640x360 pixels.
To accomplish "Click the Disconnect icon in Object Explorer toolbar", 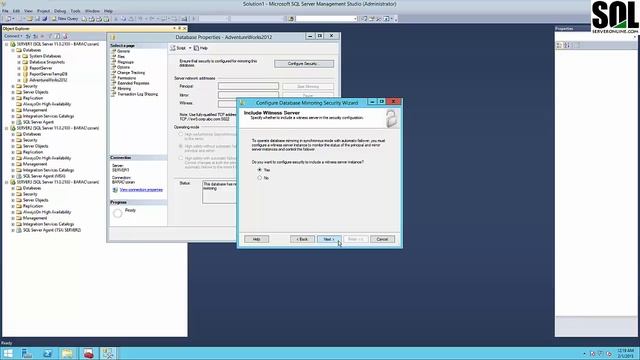I will tap(36, 36).
